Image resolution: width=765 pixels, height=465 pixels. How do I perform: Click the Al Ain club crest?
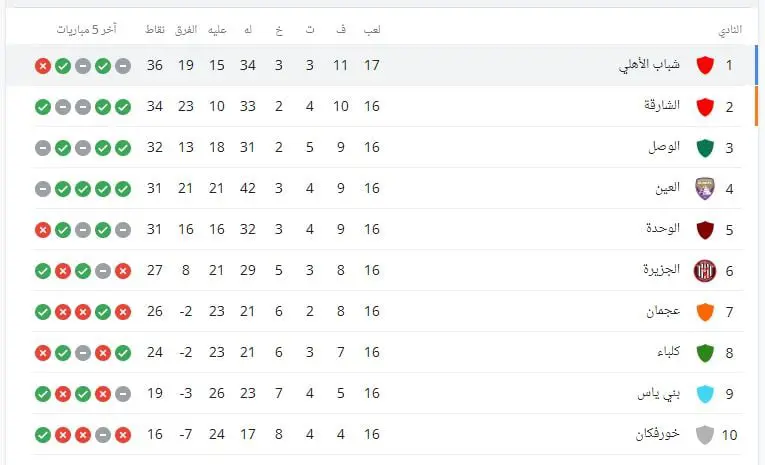point(705,188)
